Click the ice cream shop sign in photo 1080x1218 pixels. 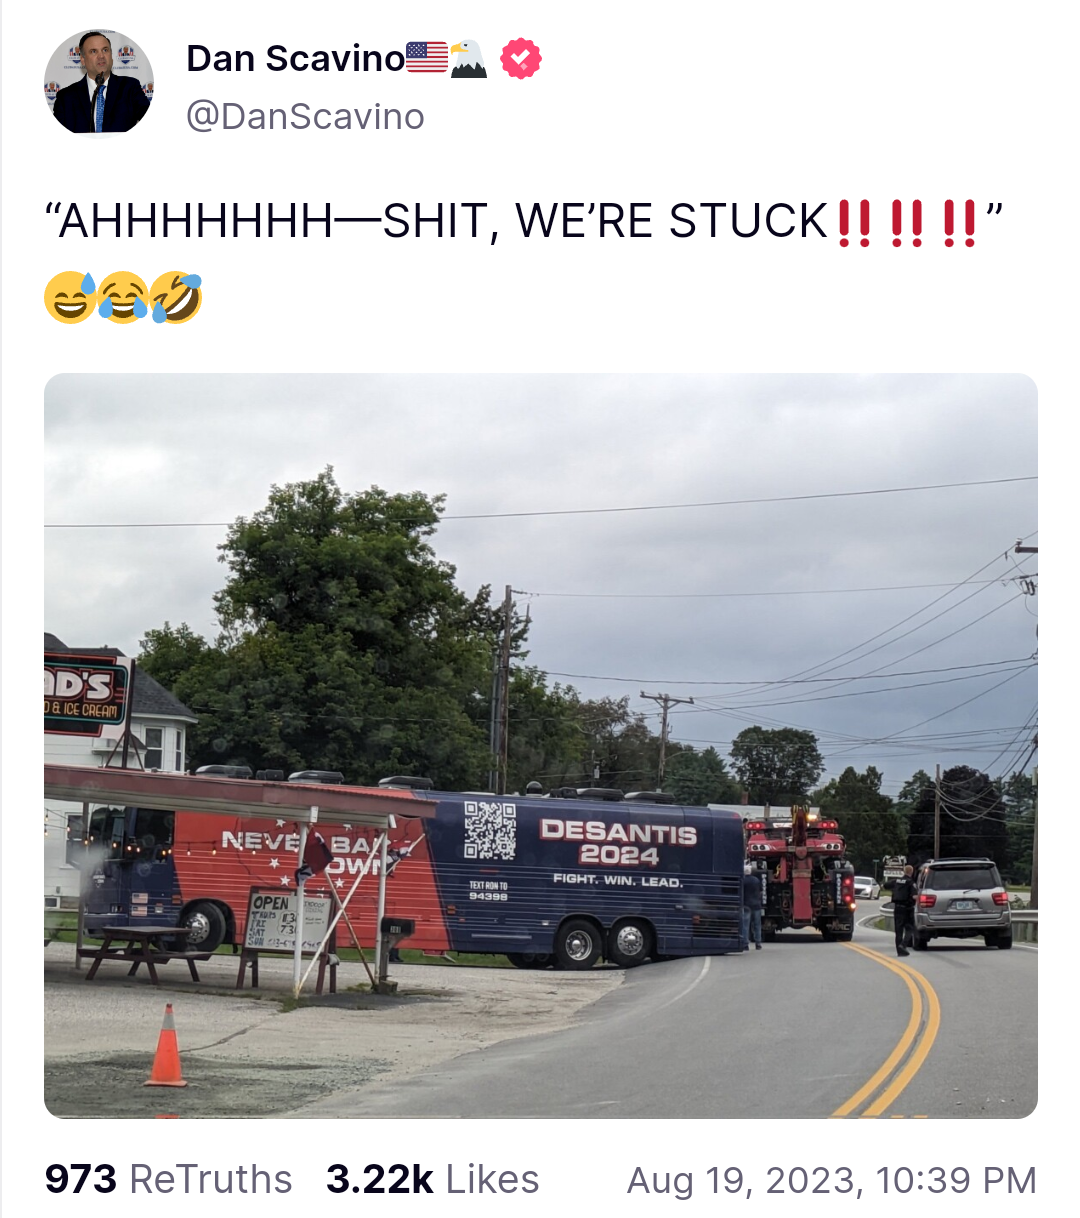pos(85,692)
